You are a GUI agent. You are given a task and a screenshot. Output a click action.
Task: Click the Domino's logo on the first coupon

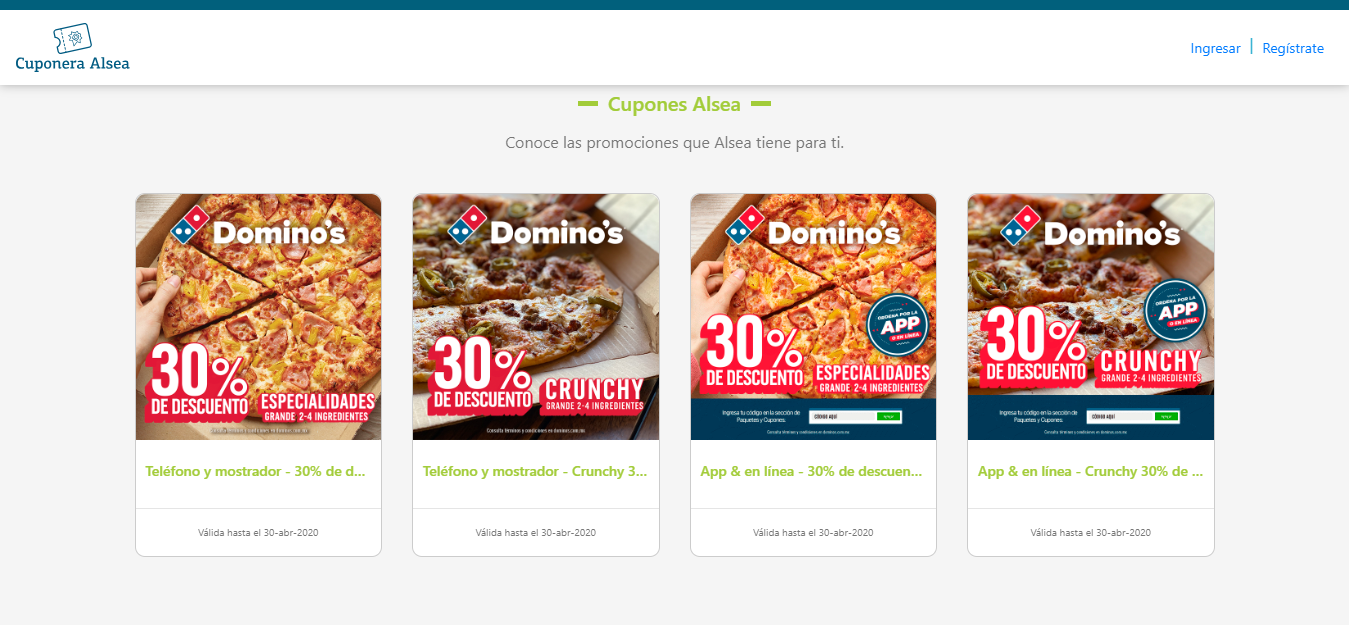[258, 226]
